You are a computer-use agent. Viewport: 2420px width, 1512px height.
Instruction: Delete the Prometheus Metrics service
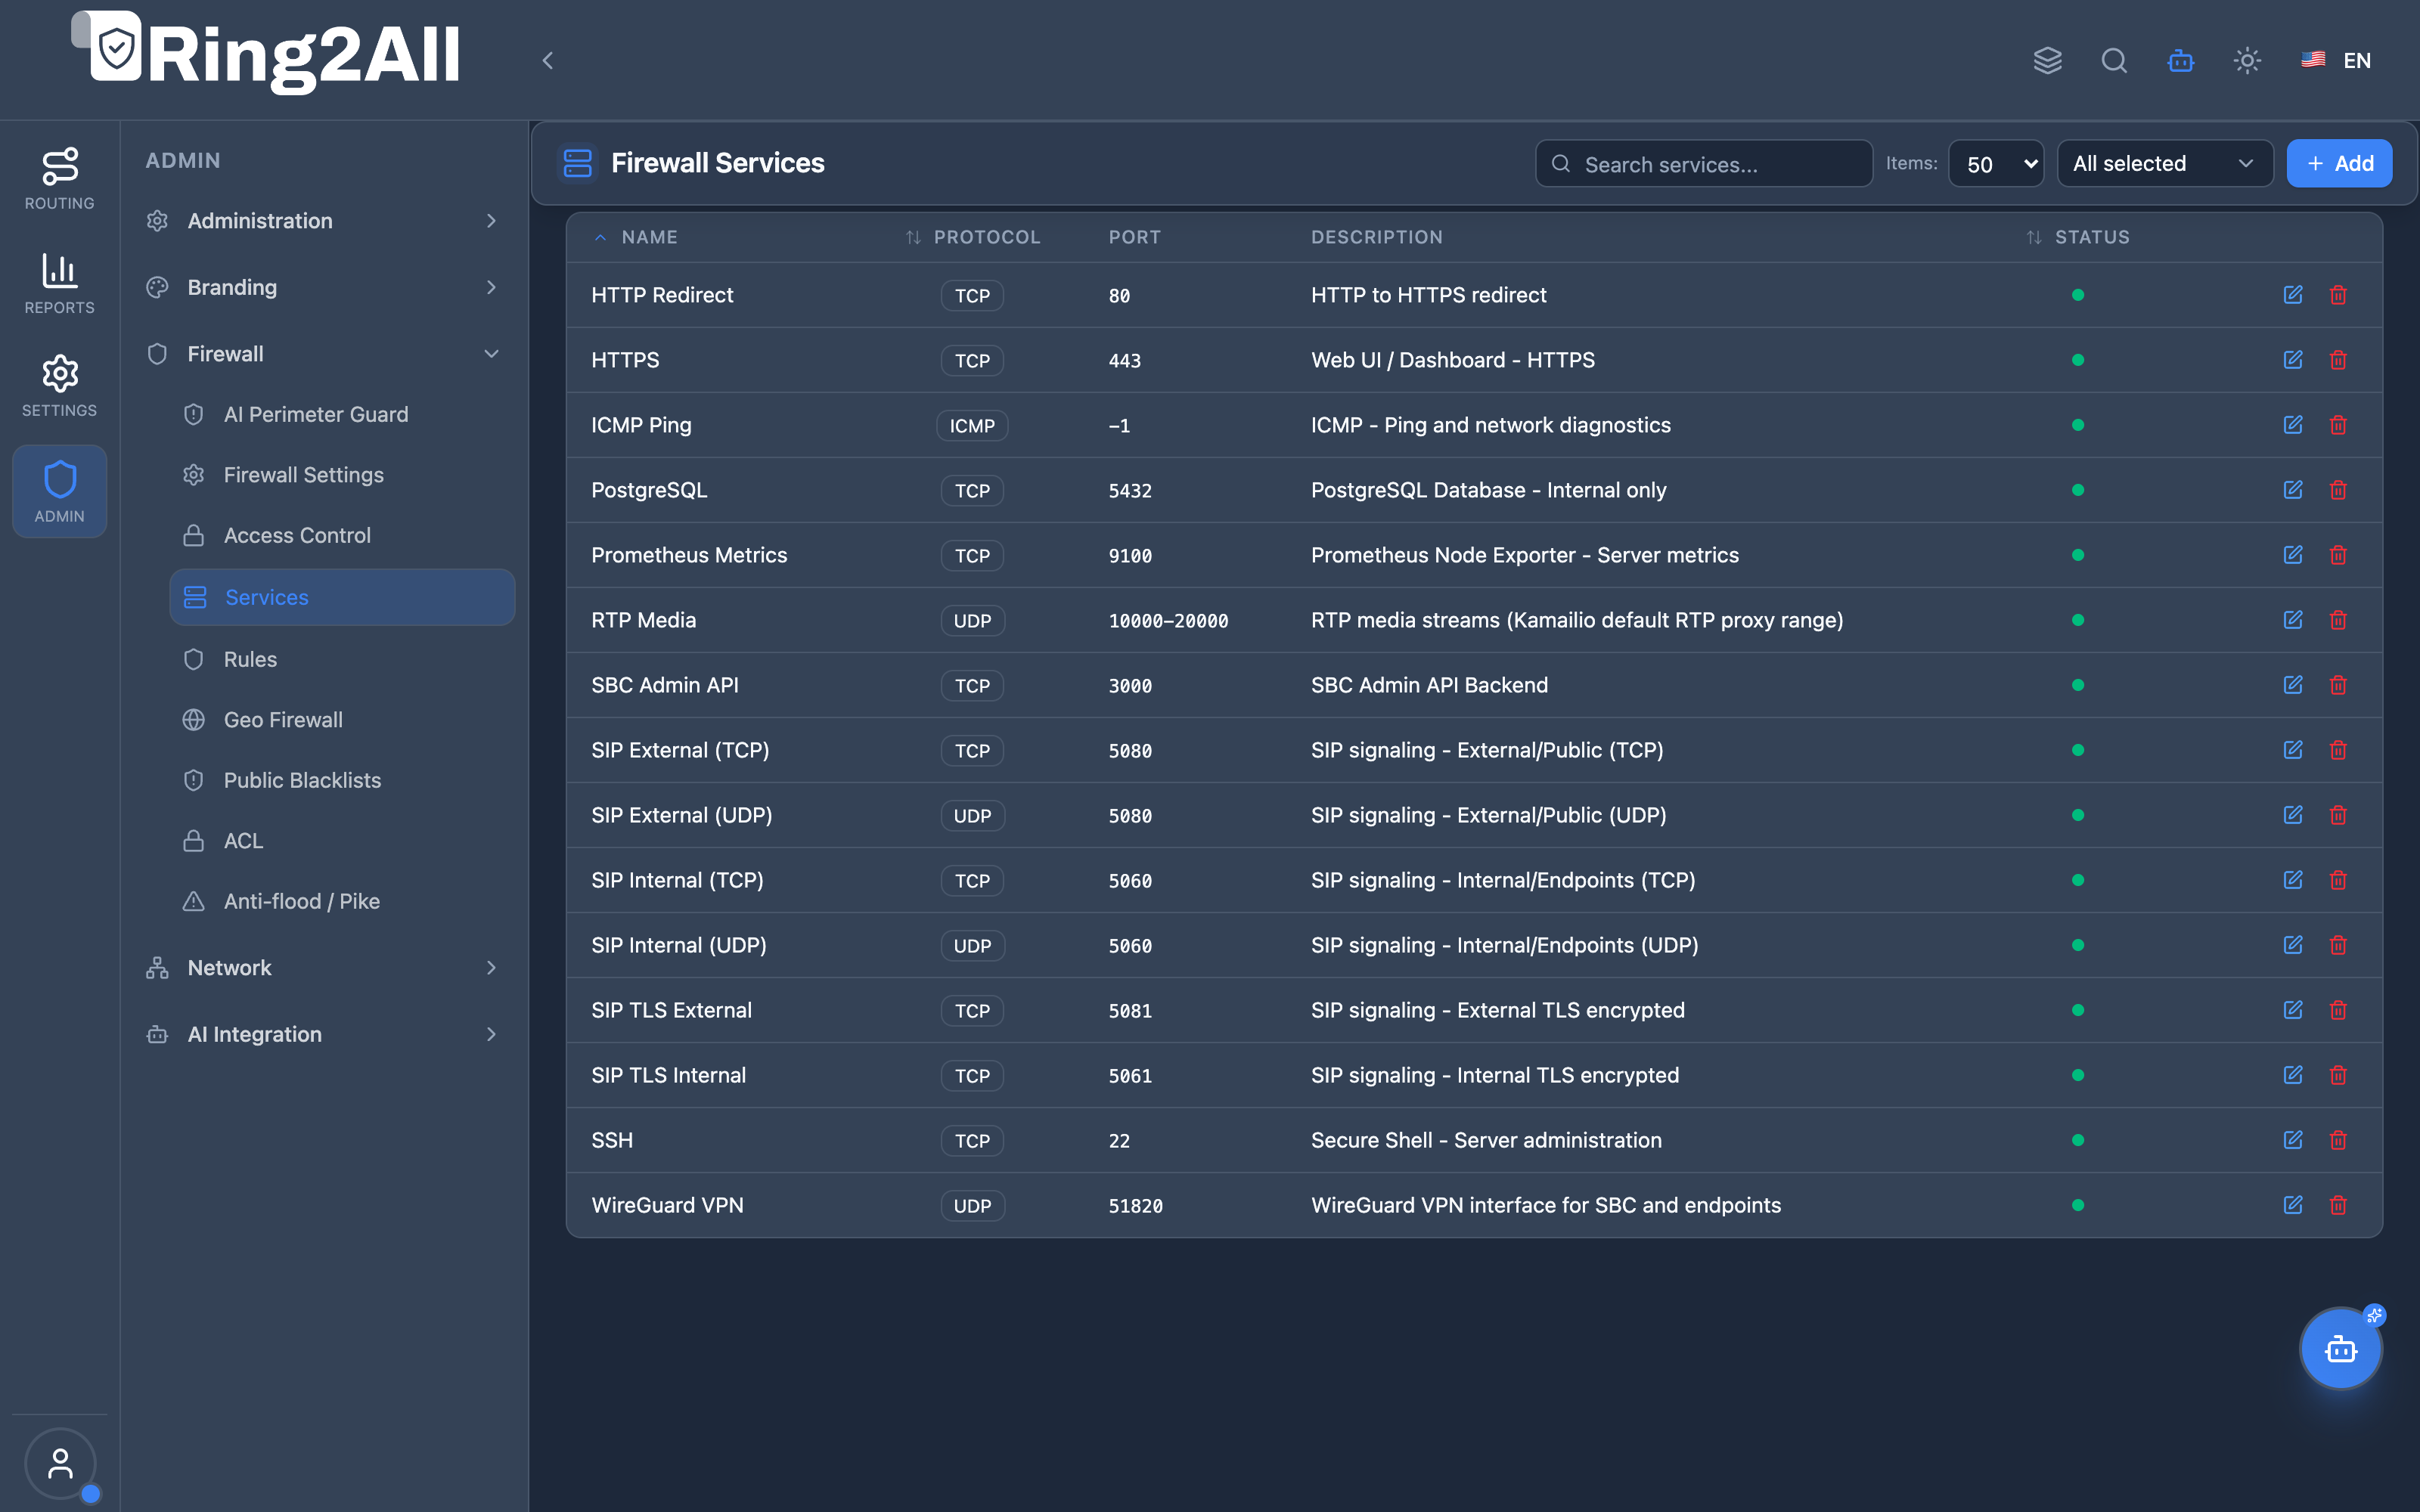tap(2338, 555)
